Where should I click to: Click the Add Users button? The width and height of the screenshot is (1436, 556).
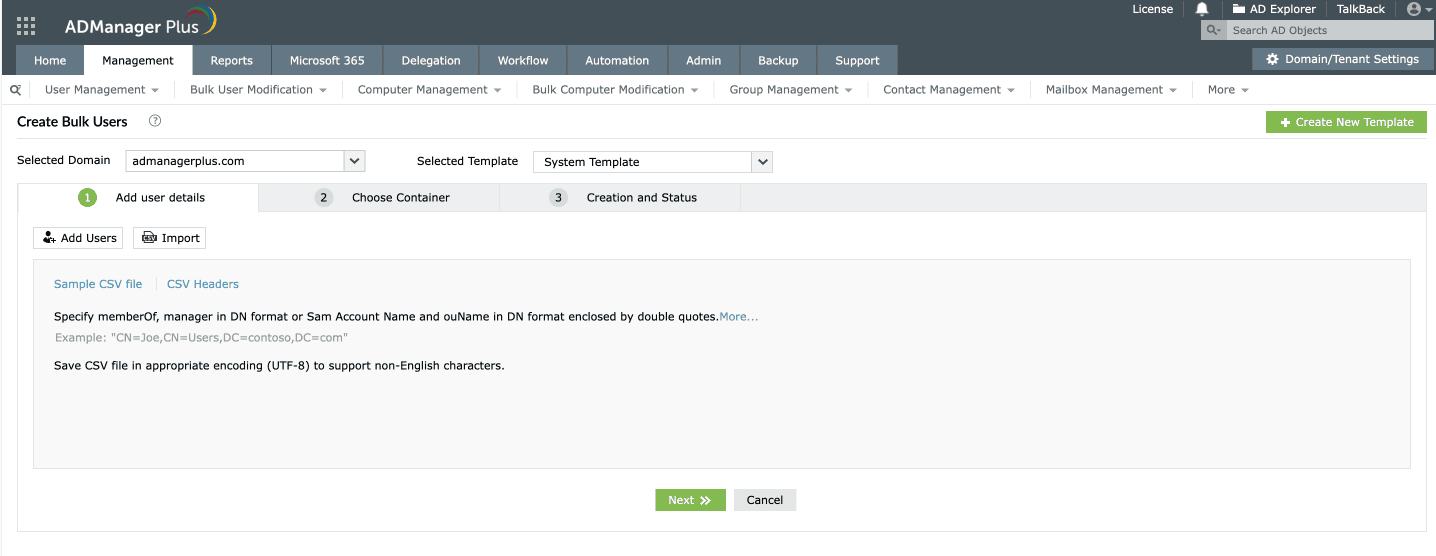[78, 238]
